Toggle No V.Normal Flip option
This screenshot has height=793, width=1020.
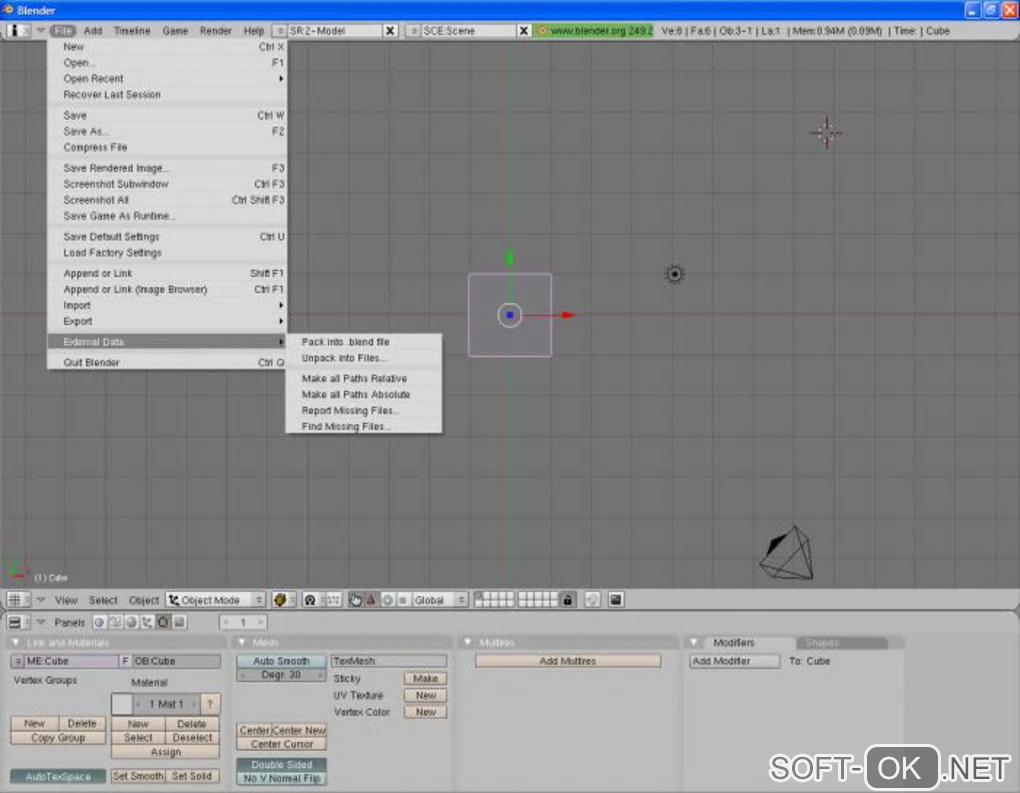(281, 779)
